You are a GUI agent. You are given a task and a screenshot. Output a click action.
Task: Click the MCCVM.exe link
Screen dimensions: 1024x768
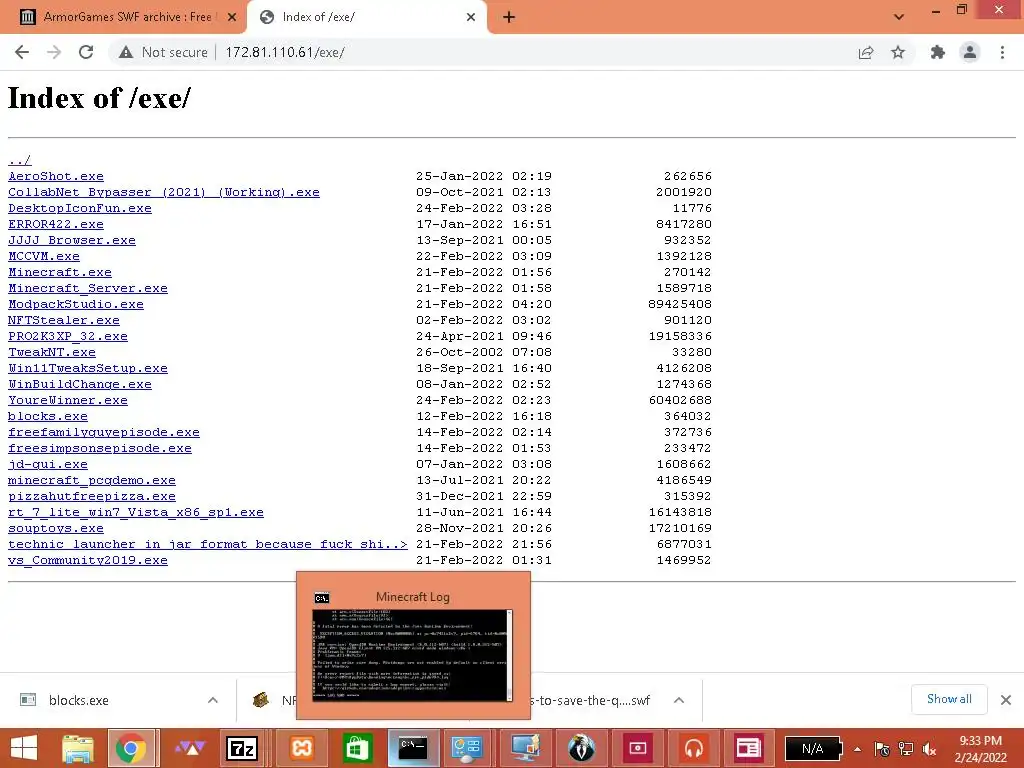(44, 256)
